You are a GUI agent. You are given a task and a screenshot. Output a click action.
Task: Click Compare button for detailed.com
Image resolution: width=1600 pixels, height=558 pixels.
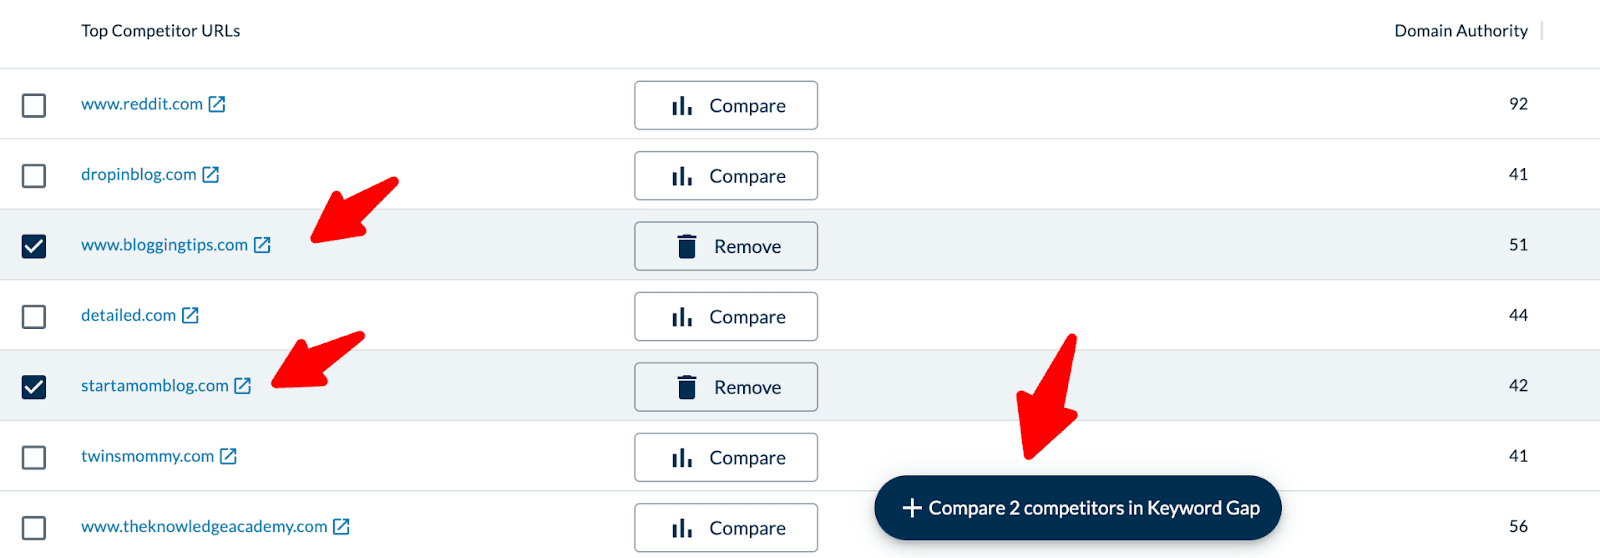click(x=726, y=317)
